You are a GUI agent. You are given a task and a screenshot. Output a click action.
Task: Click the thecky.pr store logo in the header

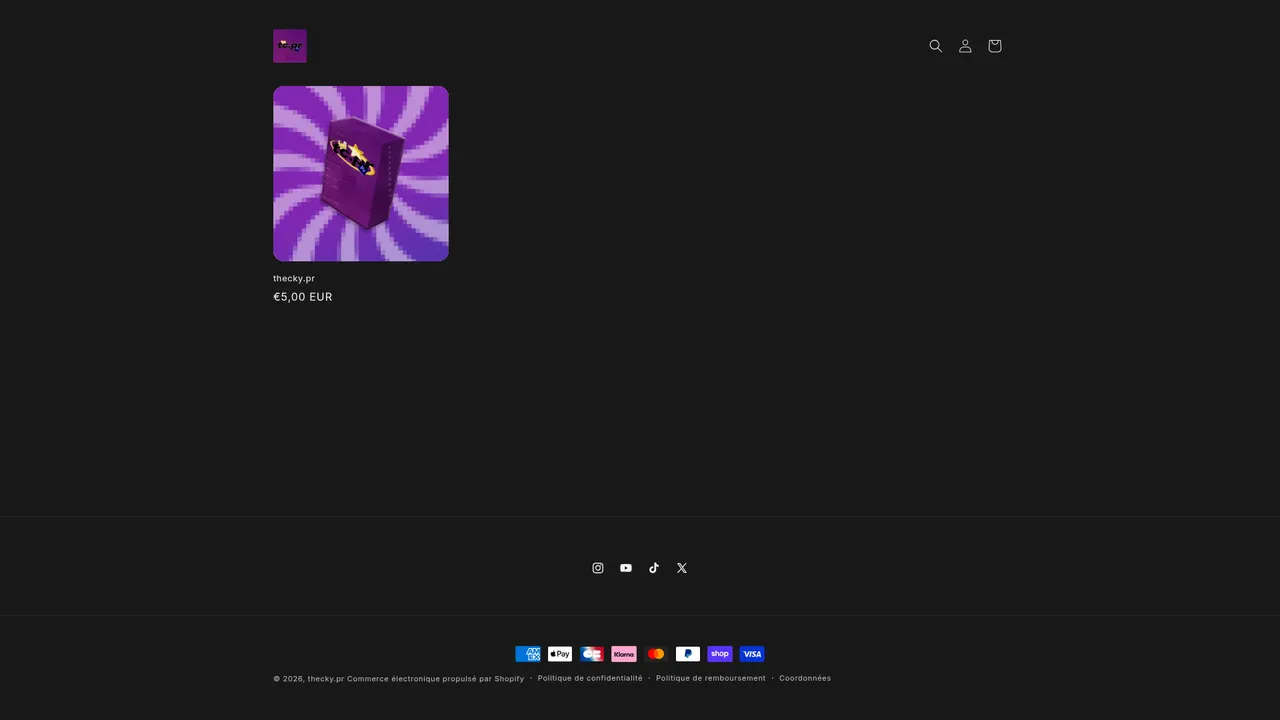point(290,46)
